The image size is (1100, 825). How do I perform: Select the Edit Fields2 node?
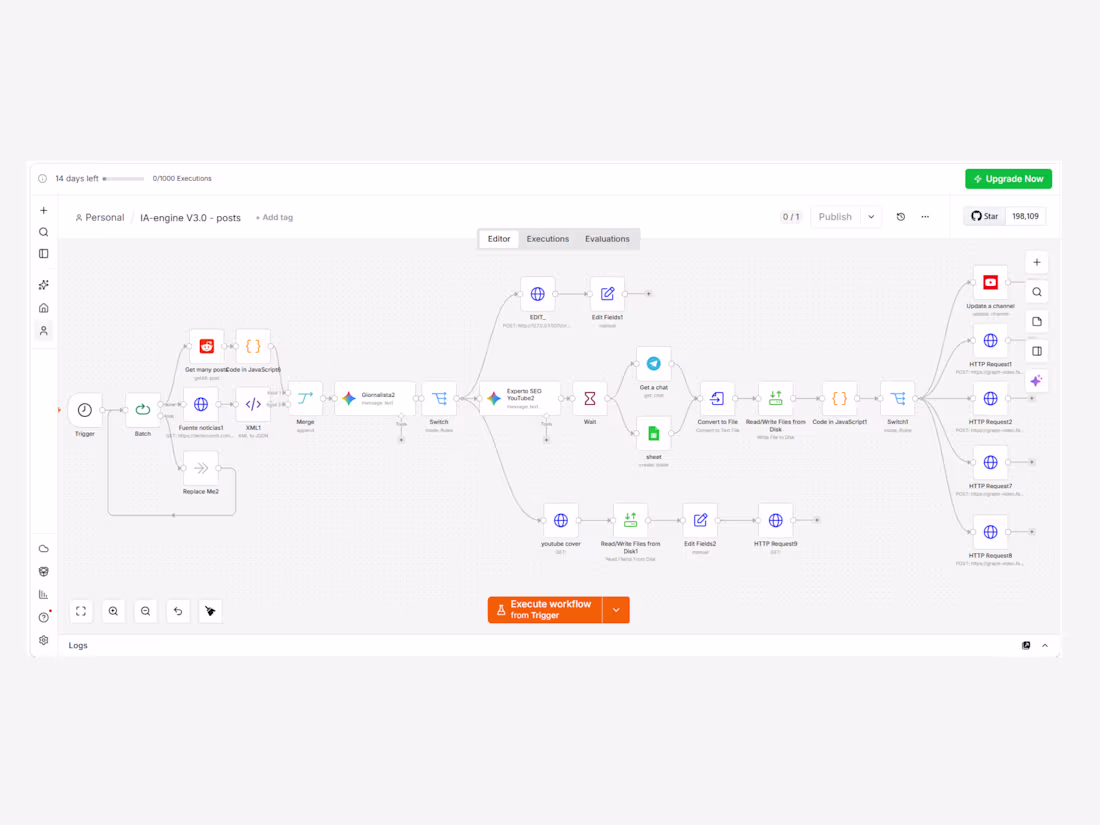(700, 521)
